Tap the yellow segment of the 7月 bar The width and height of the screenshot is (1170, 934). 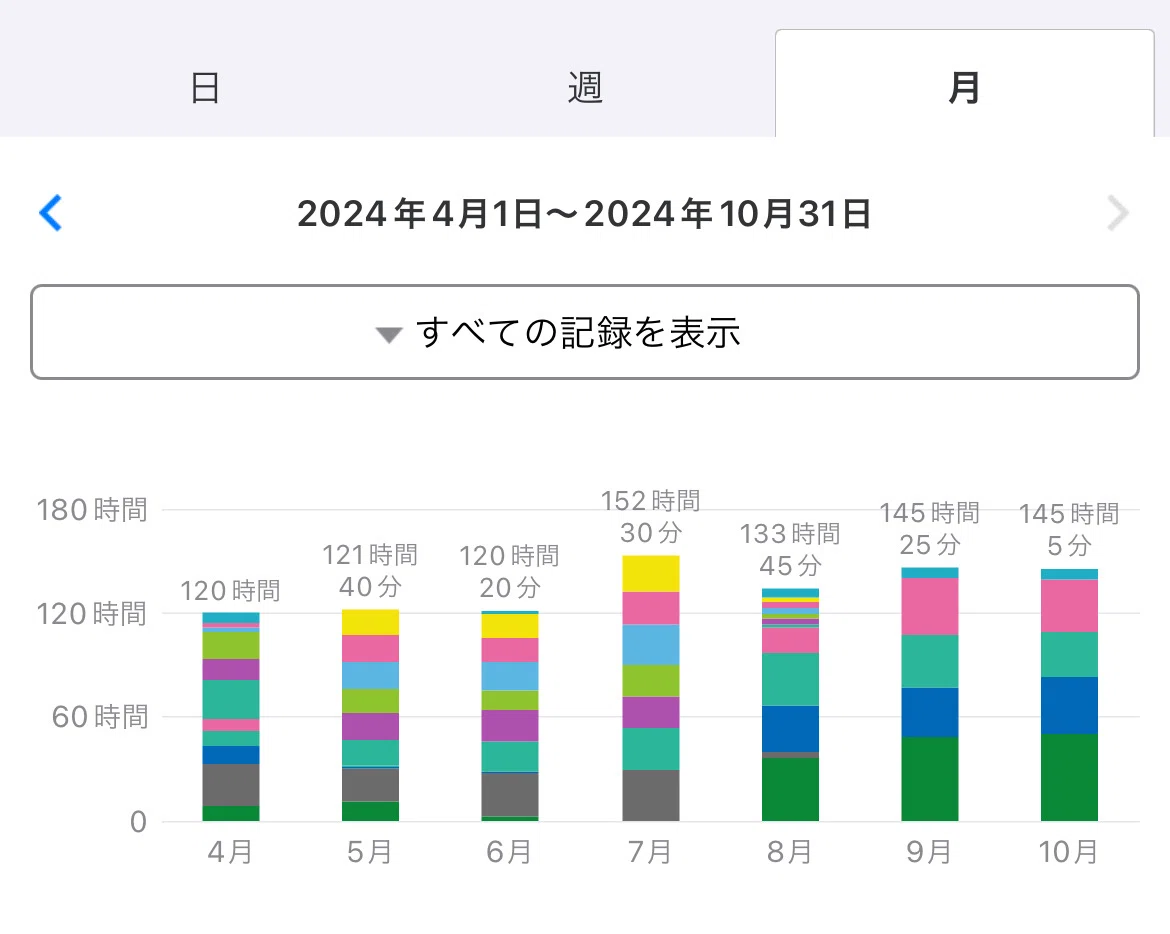[x=651, y=574]
